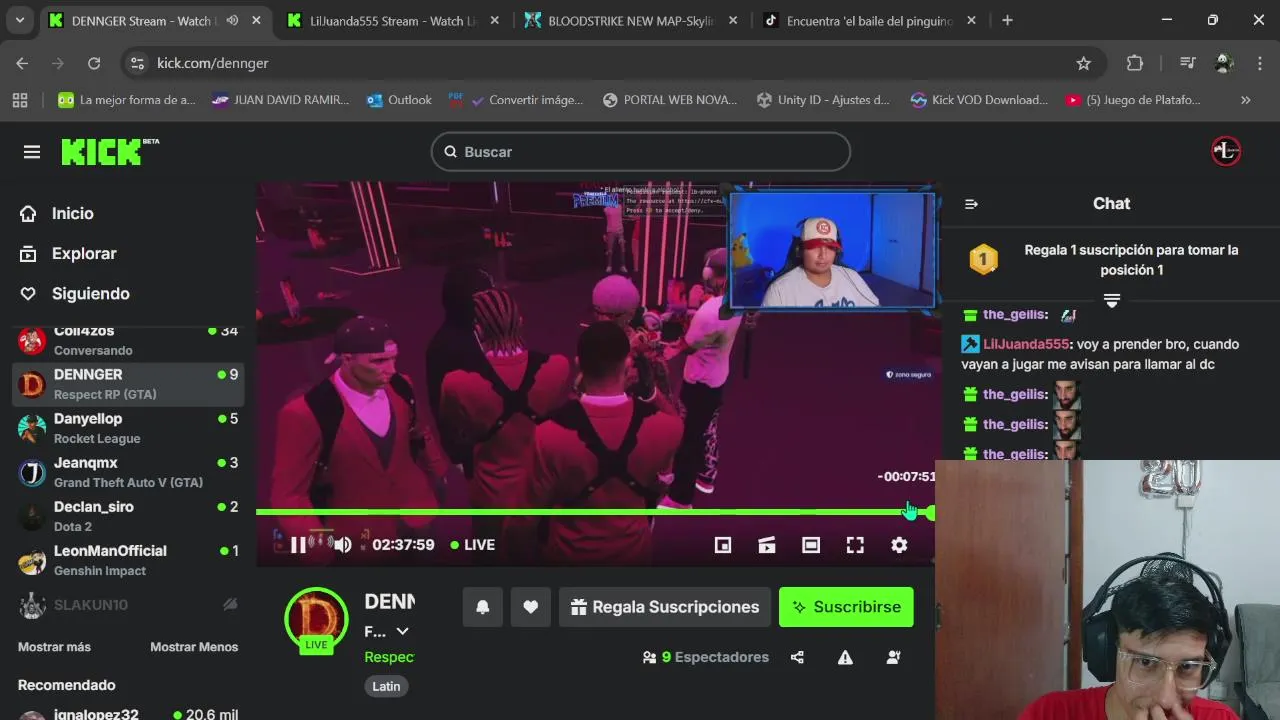Expand the gift leaderboard banner

pyautogui.click(x=1111, y=300)
